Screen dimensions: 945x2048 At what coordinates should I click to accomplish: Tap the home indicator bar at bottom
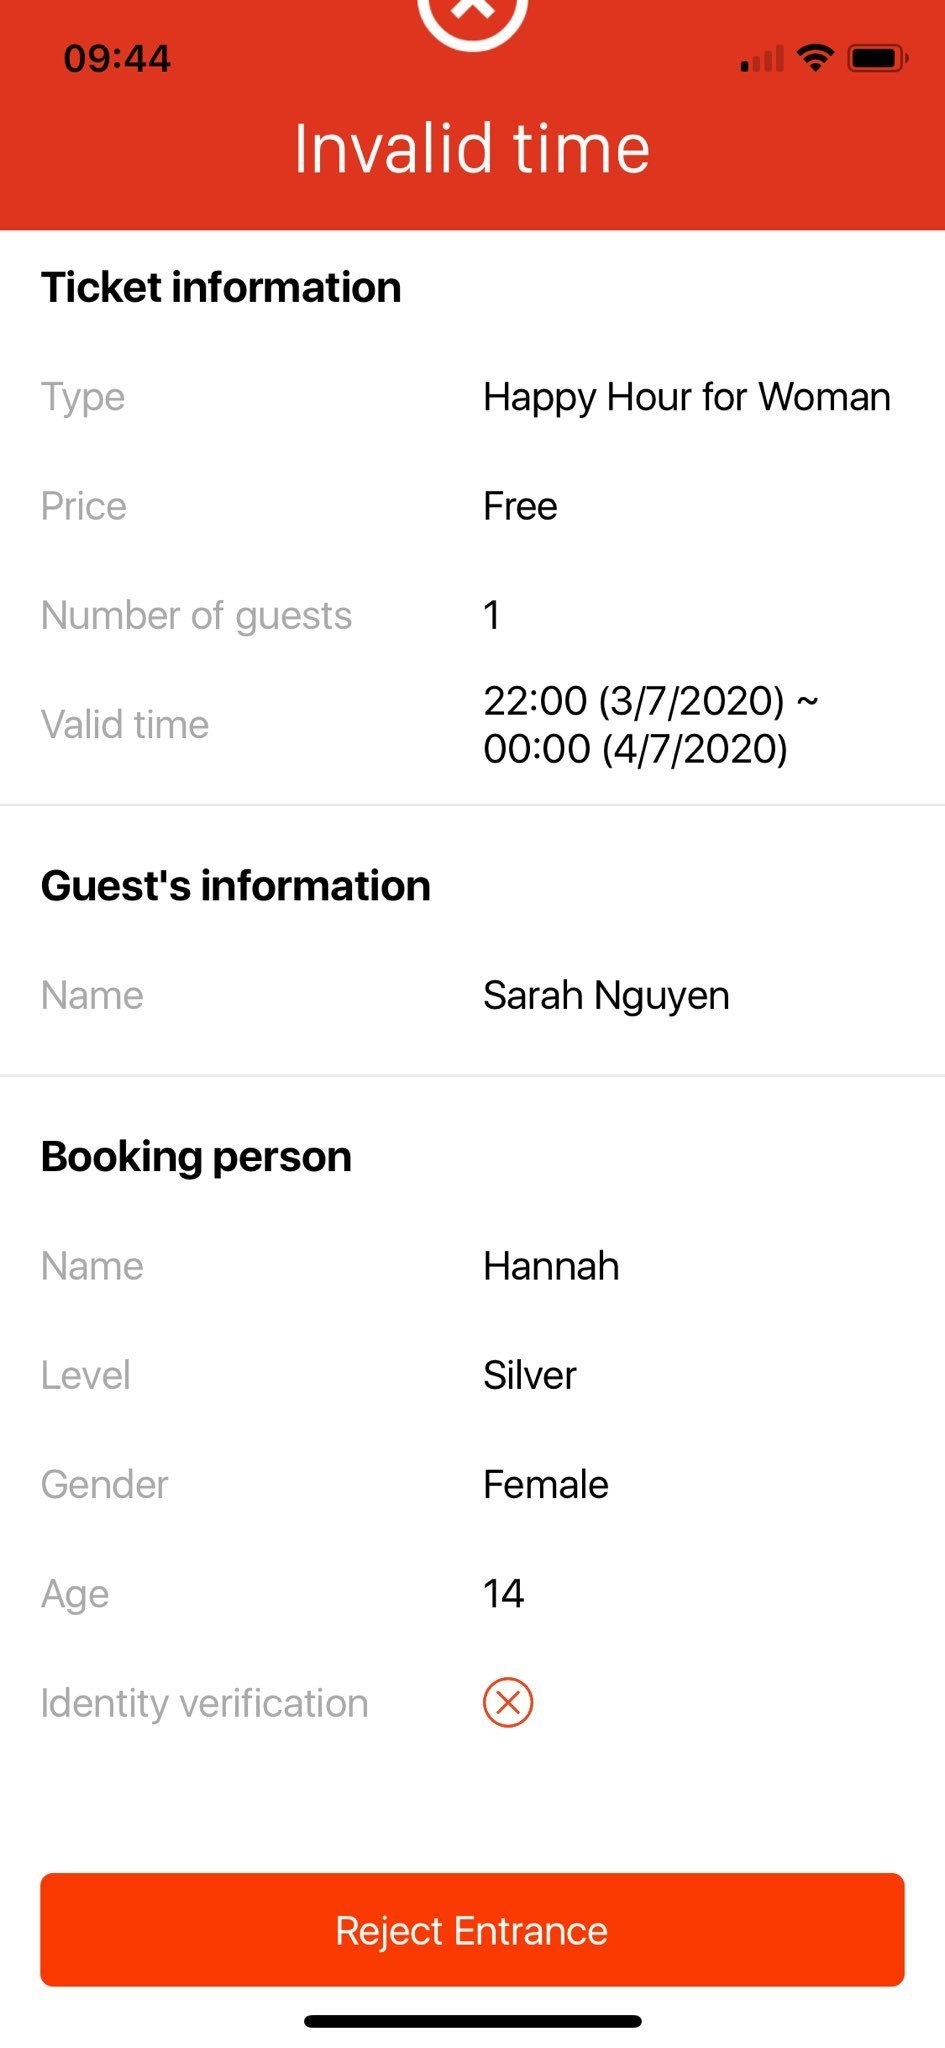click(x=472, y=2021)
